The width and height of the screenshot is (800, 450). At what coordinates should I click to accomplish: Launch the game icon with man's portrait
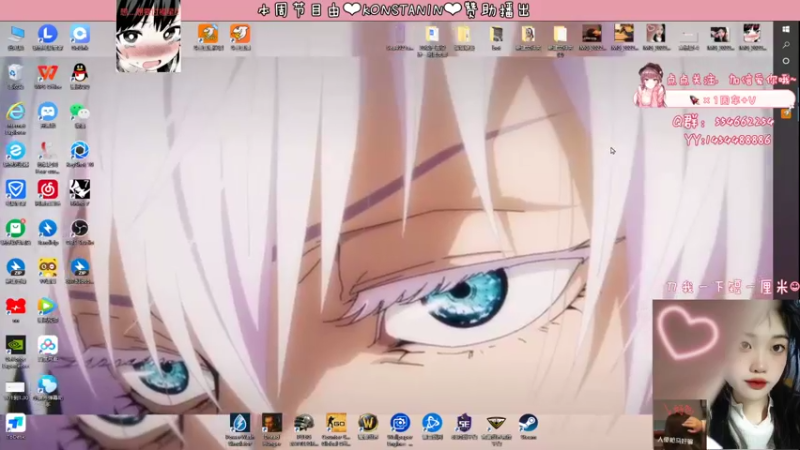click(x=272, y=423)
